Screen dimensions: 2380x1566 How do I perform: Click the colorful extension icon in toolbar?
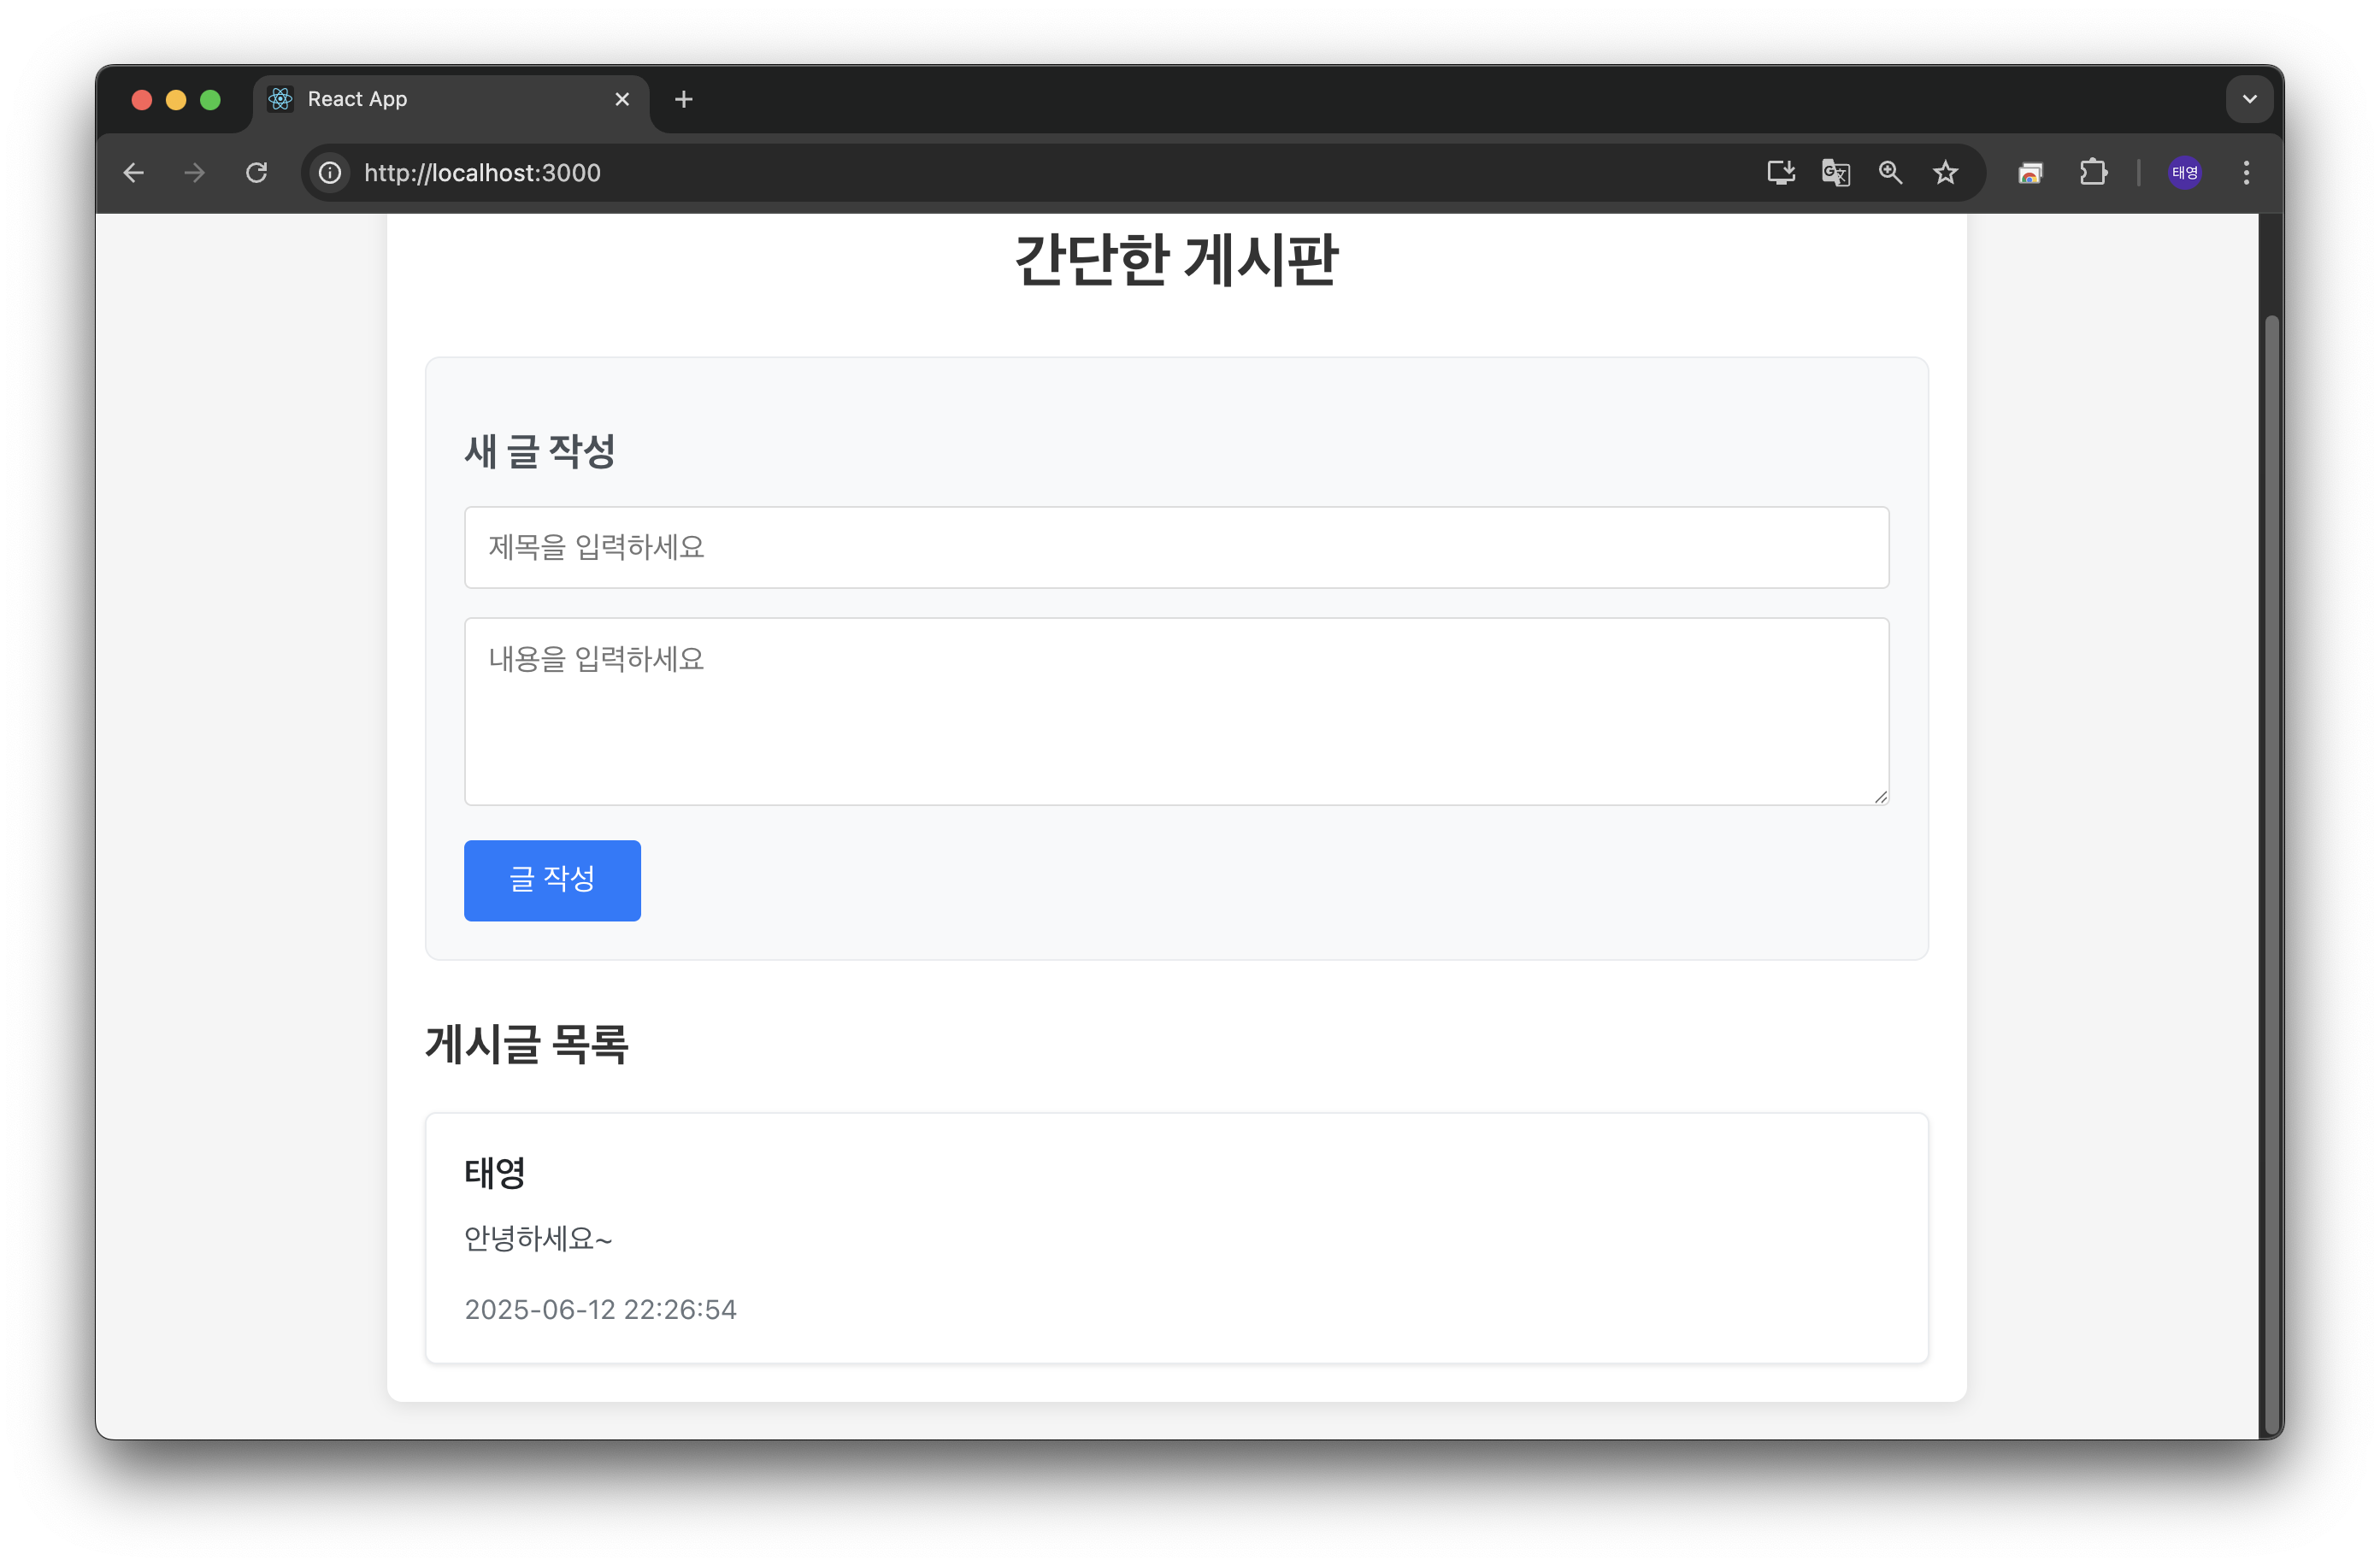(x=2030, y=173)
